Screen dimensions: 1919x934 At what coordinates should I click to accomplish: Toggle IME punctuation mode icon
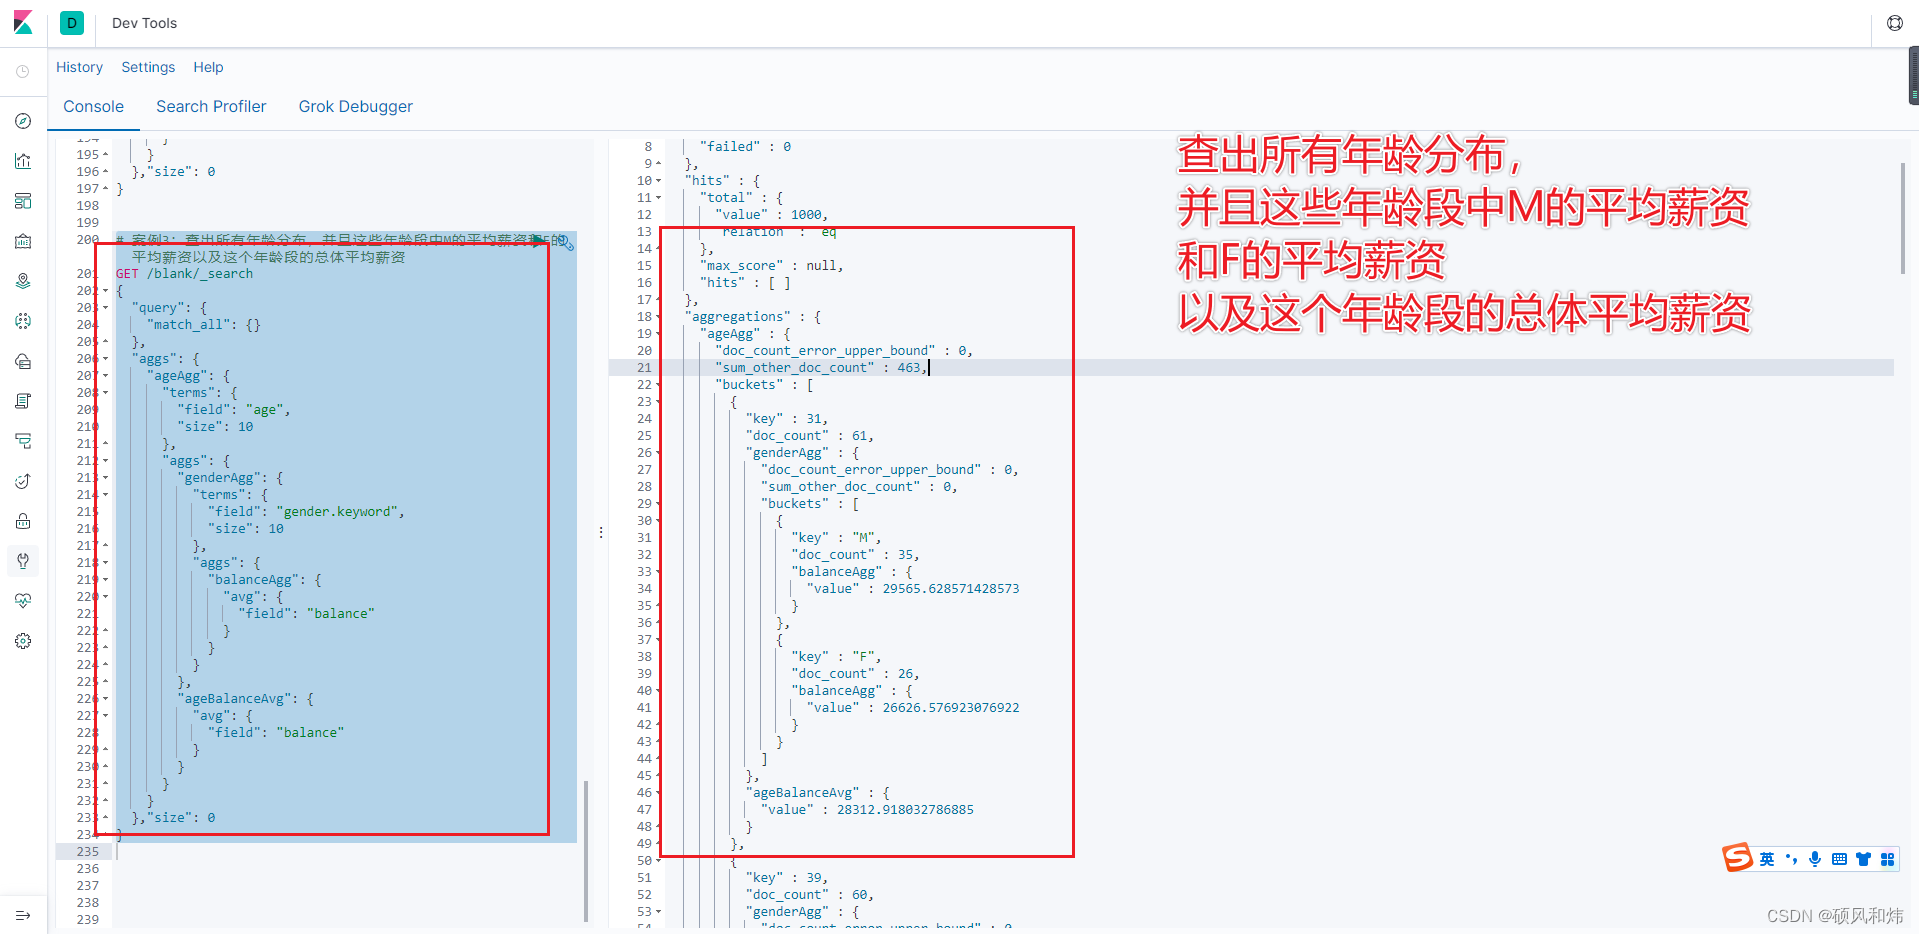(x=1791, y=859)
